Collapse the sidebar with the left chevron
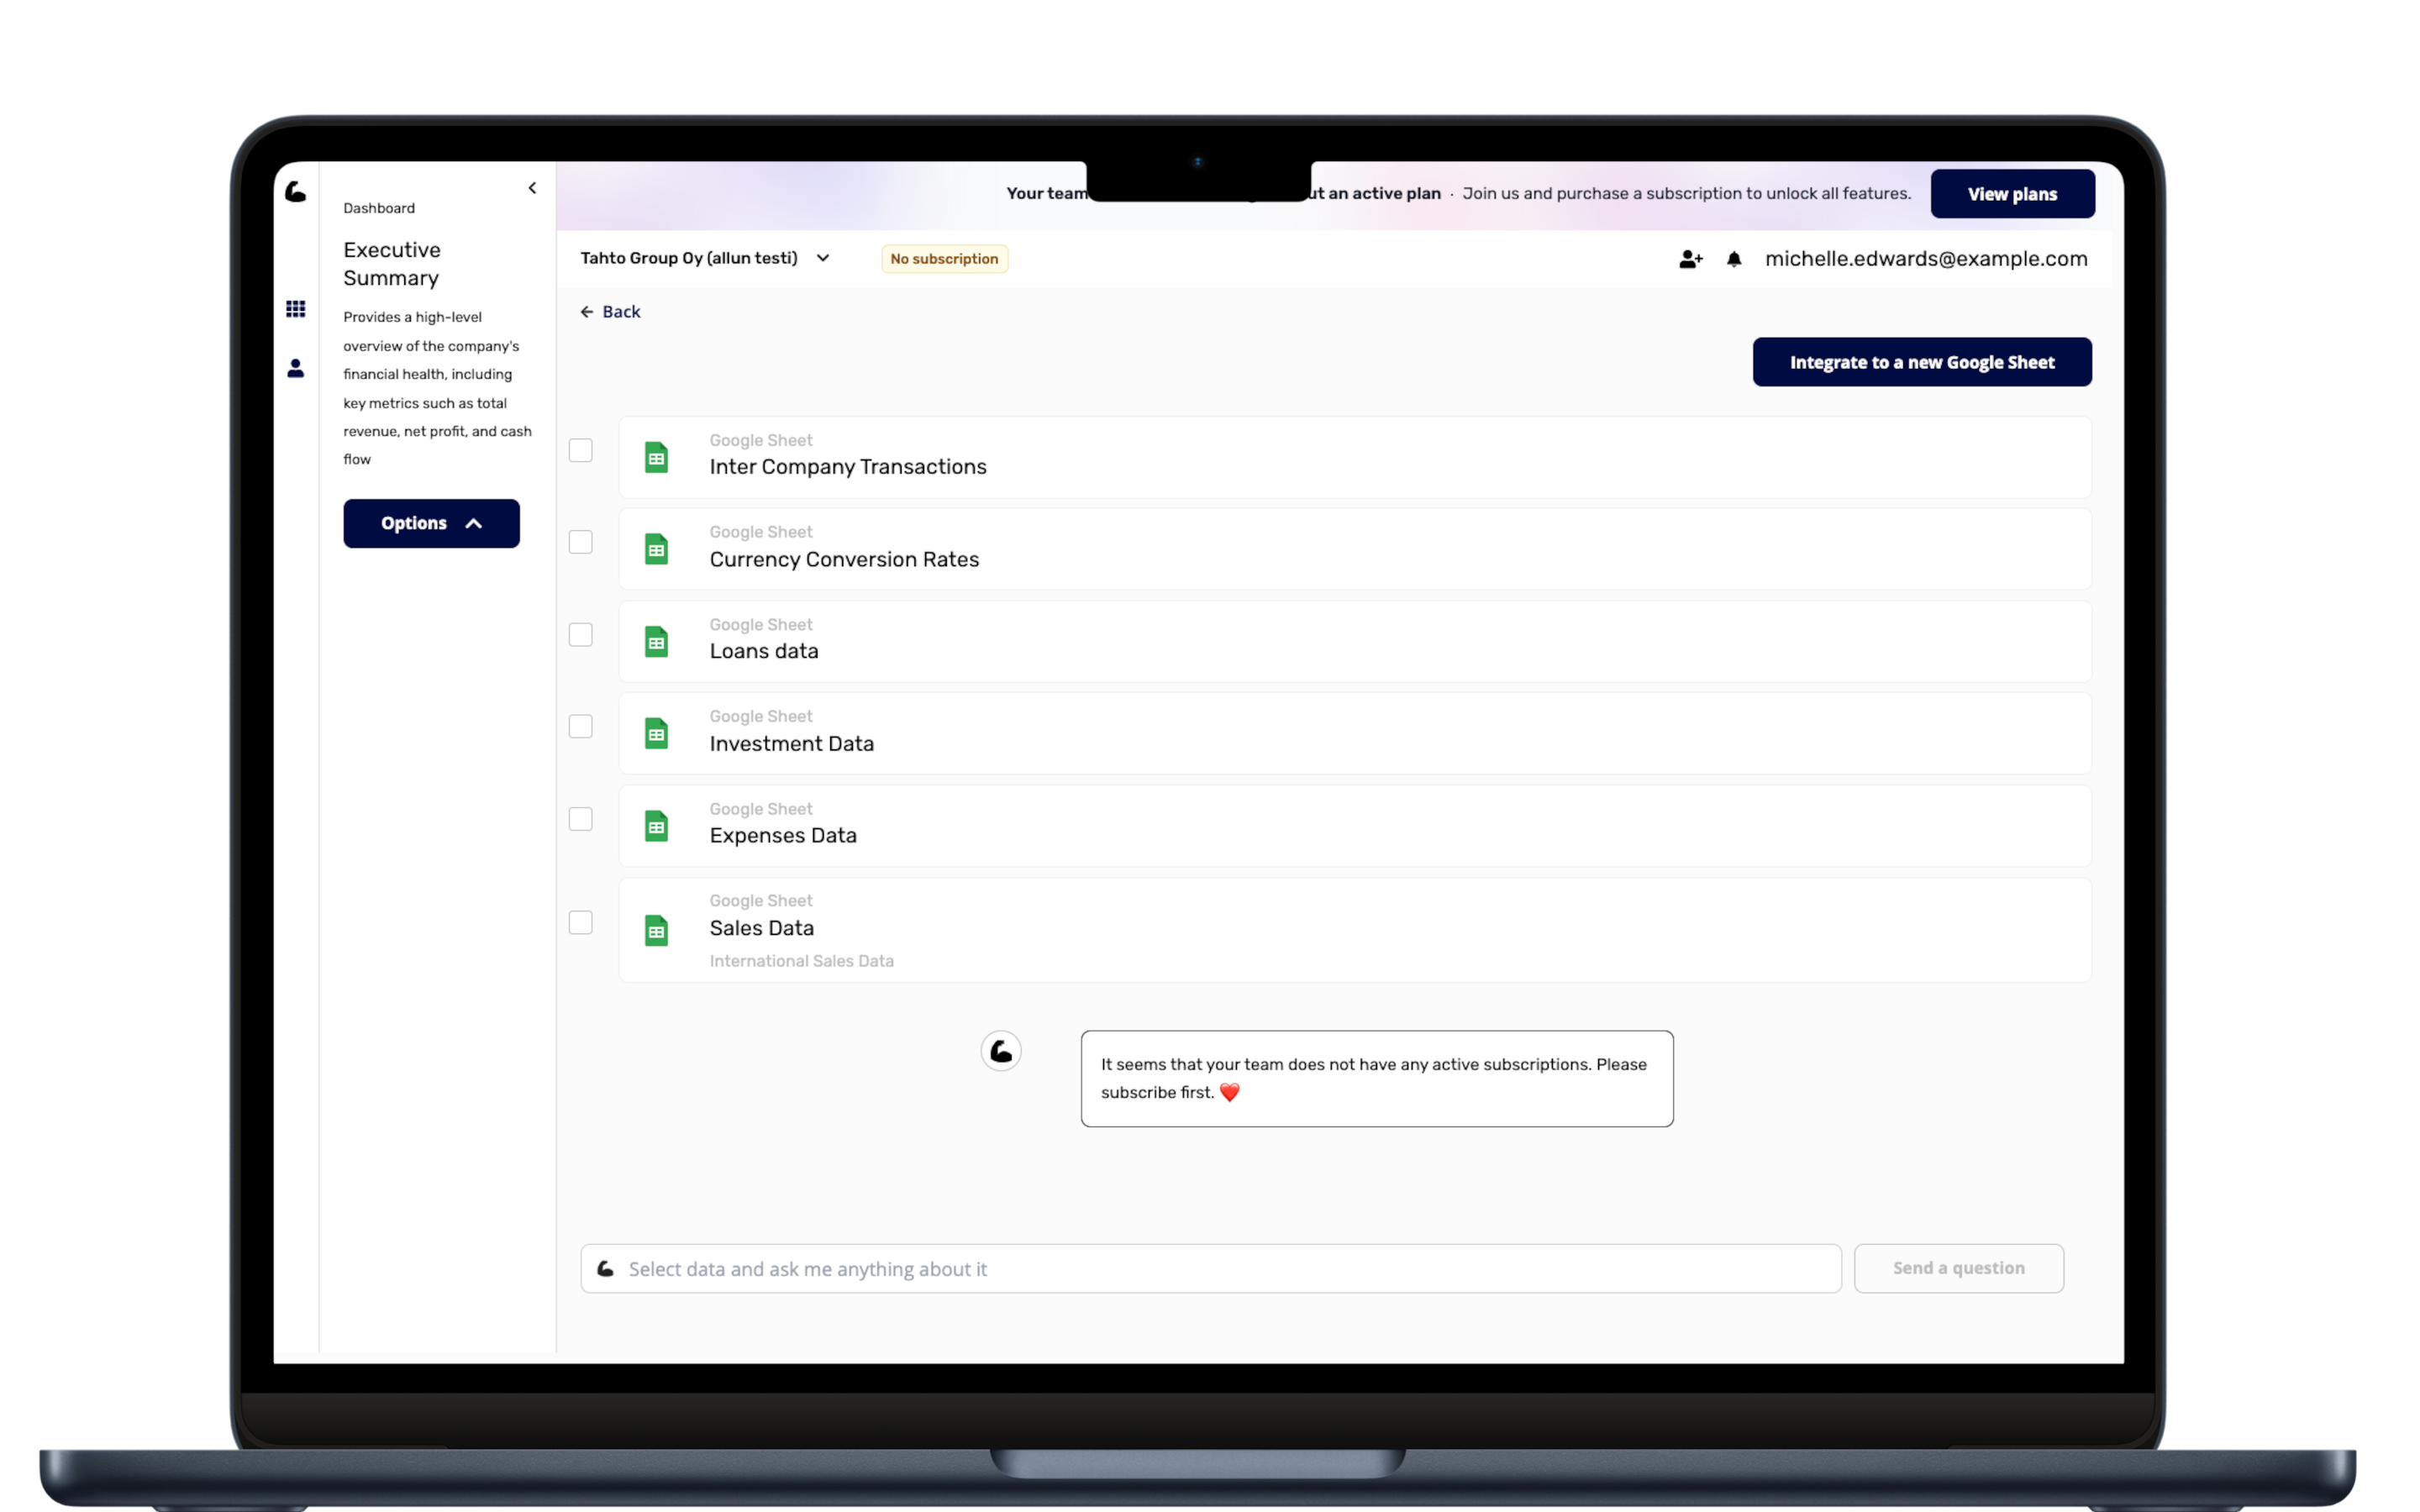The width and height of the screenshot is (2420, 1512). (532, 188)
